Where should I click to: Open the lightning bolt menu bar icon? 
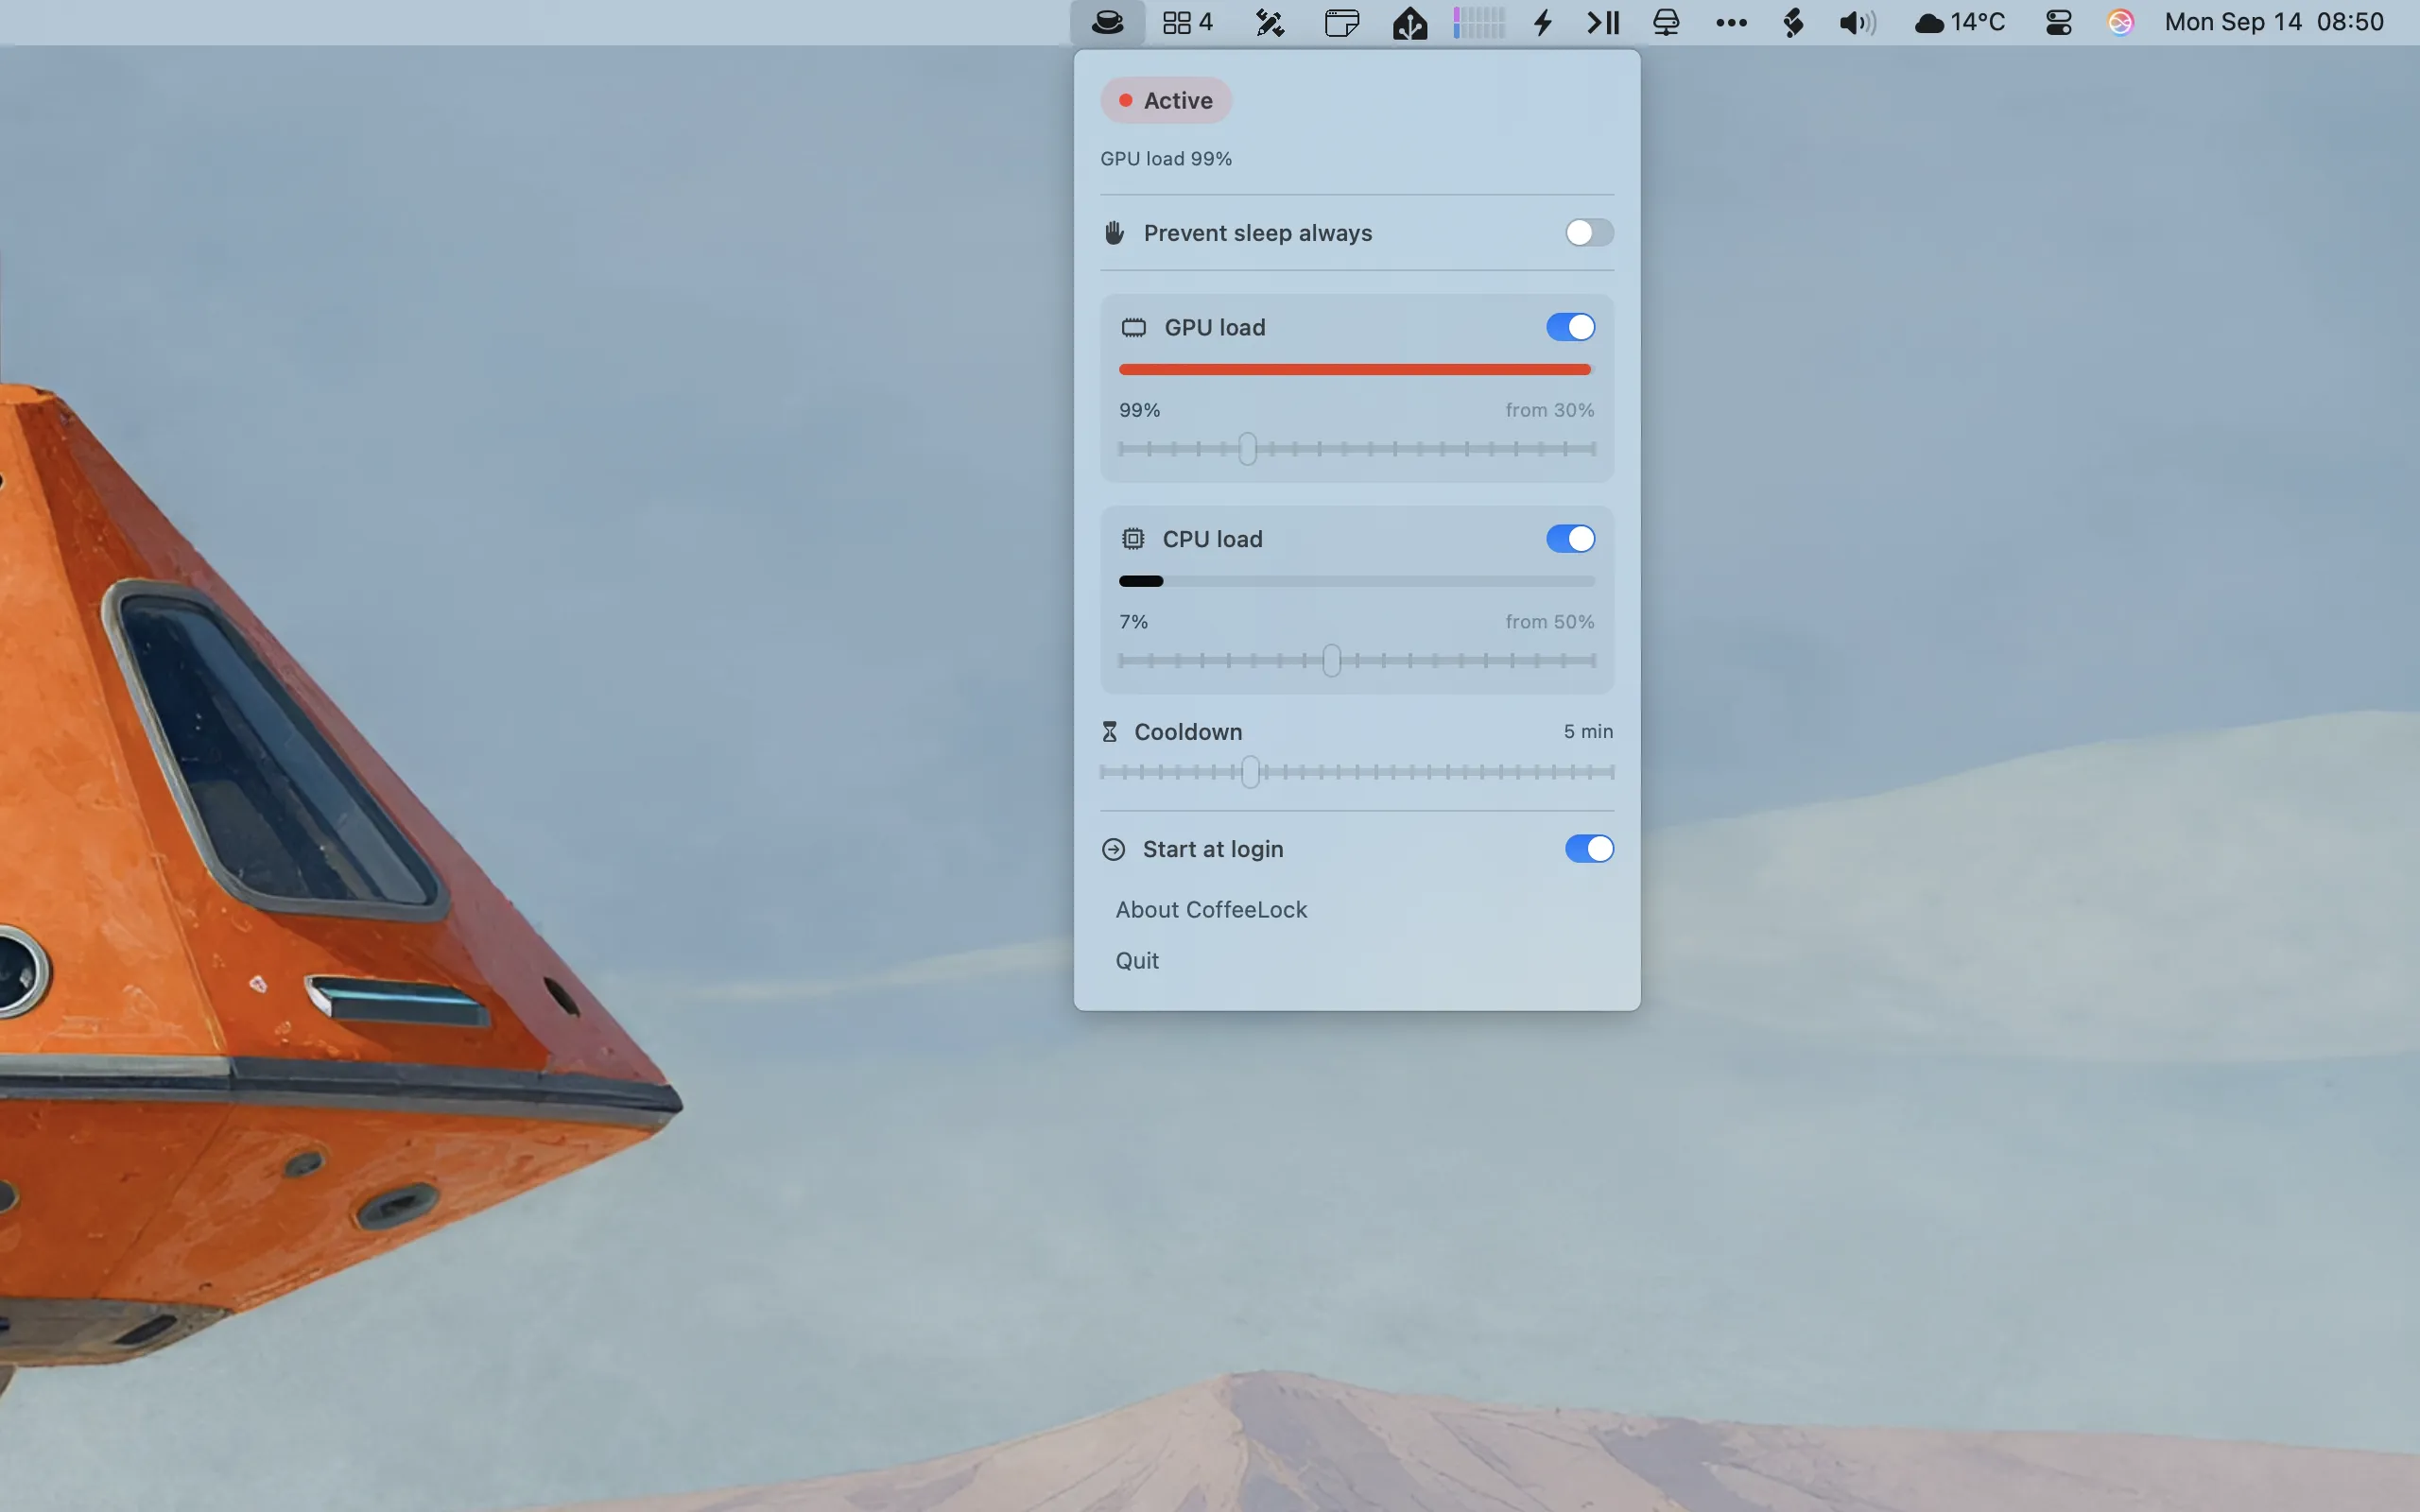pyautogui.click(x=1543, y=22)
